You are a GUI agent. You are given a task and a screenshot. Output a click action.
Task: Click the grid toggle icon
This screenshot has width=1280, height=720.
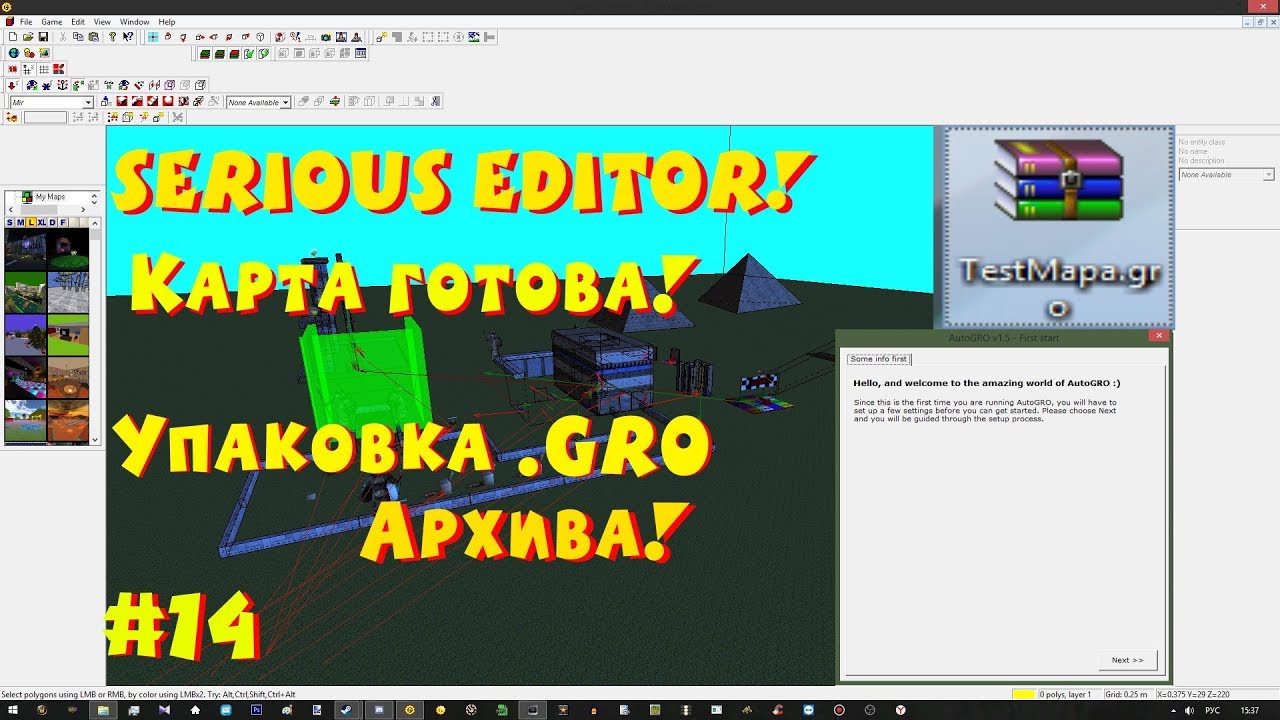43,69
